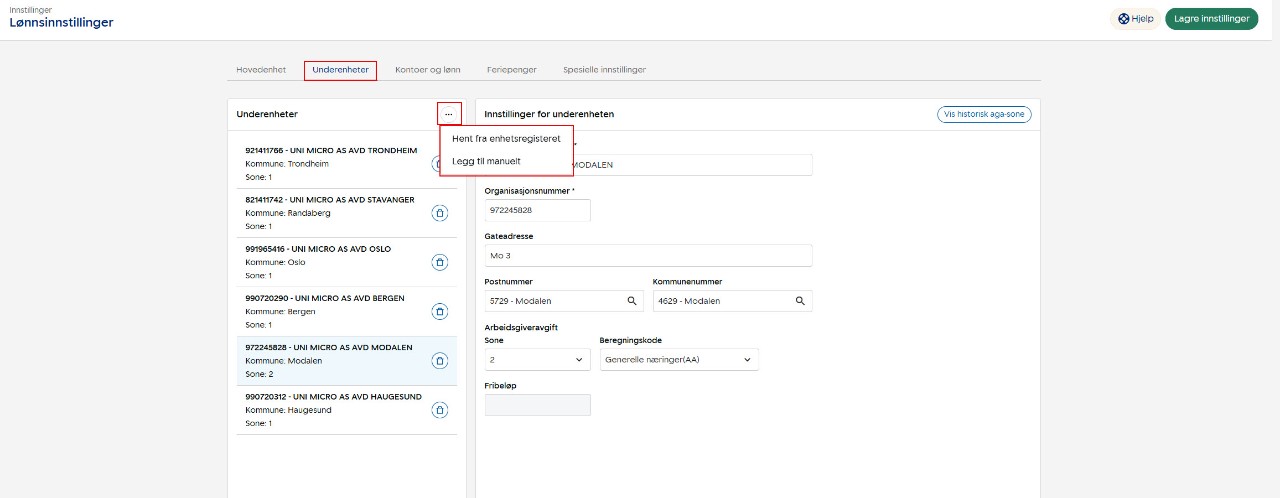The width and height of the screenshot is (1280, 498).
Task: Click the Lagre innstillinger button
Action: pos(1211,19)
